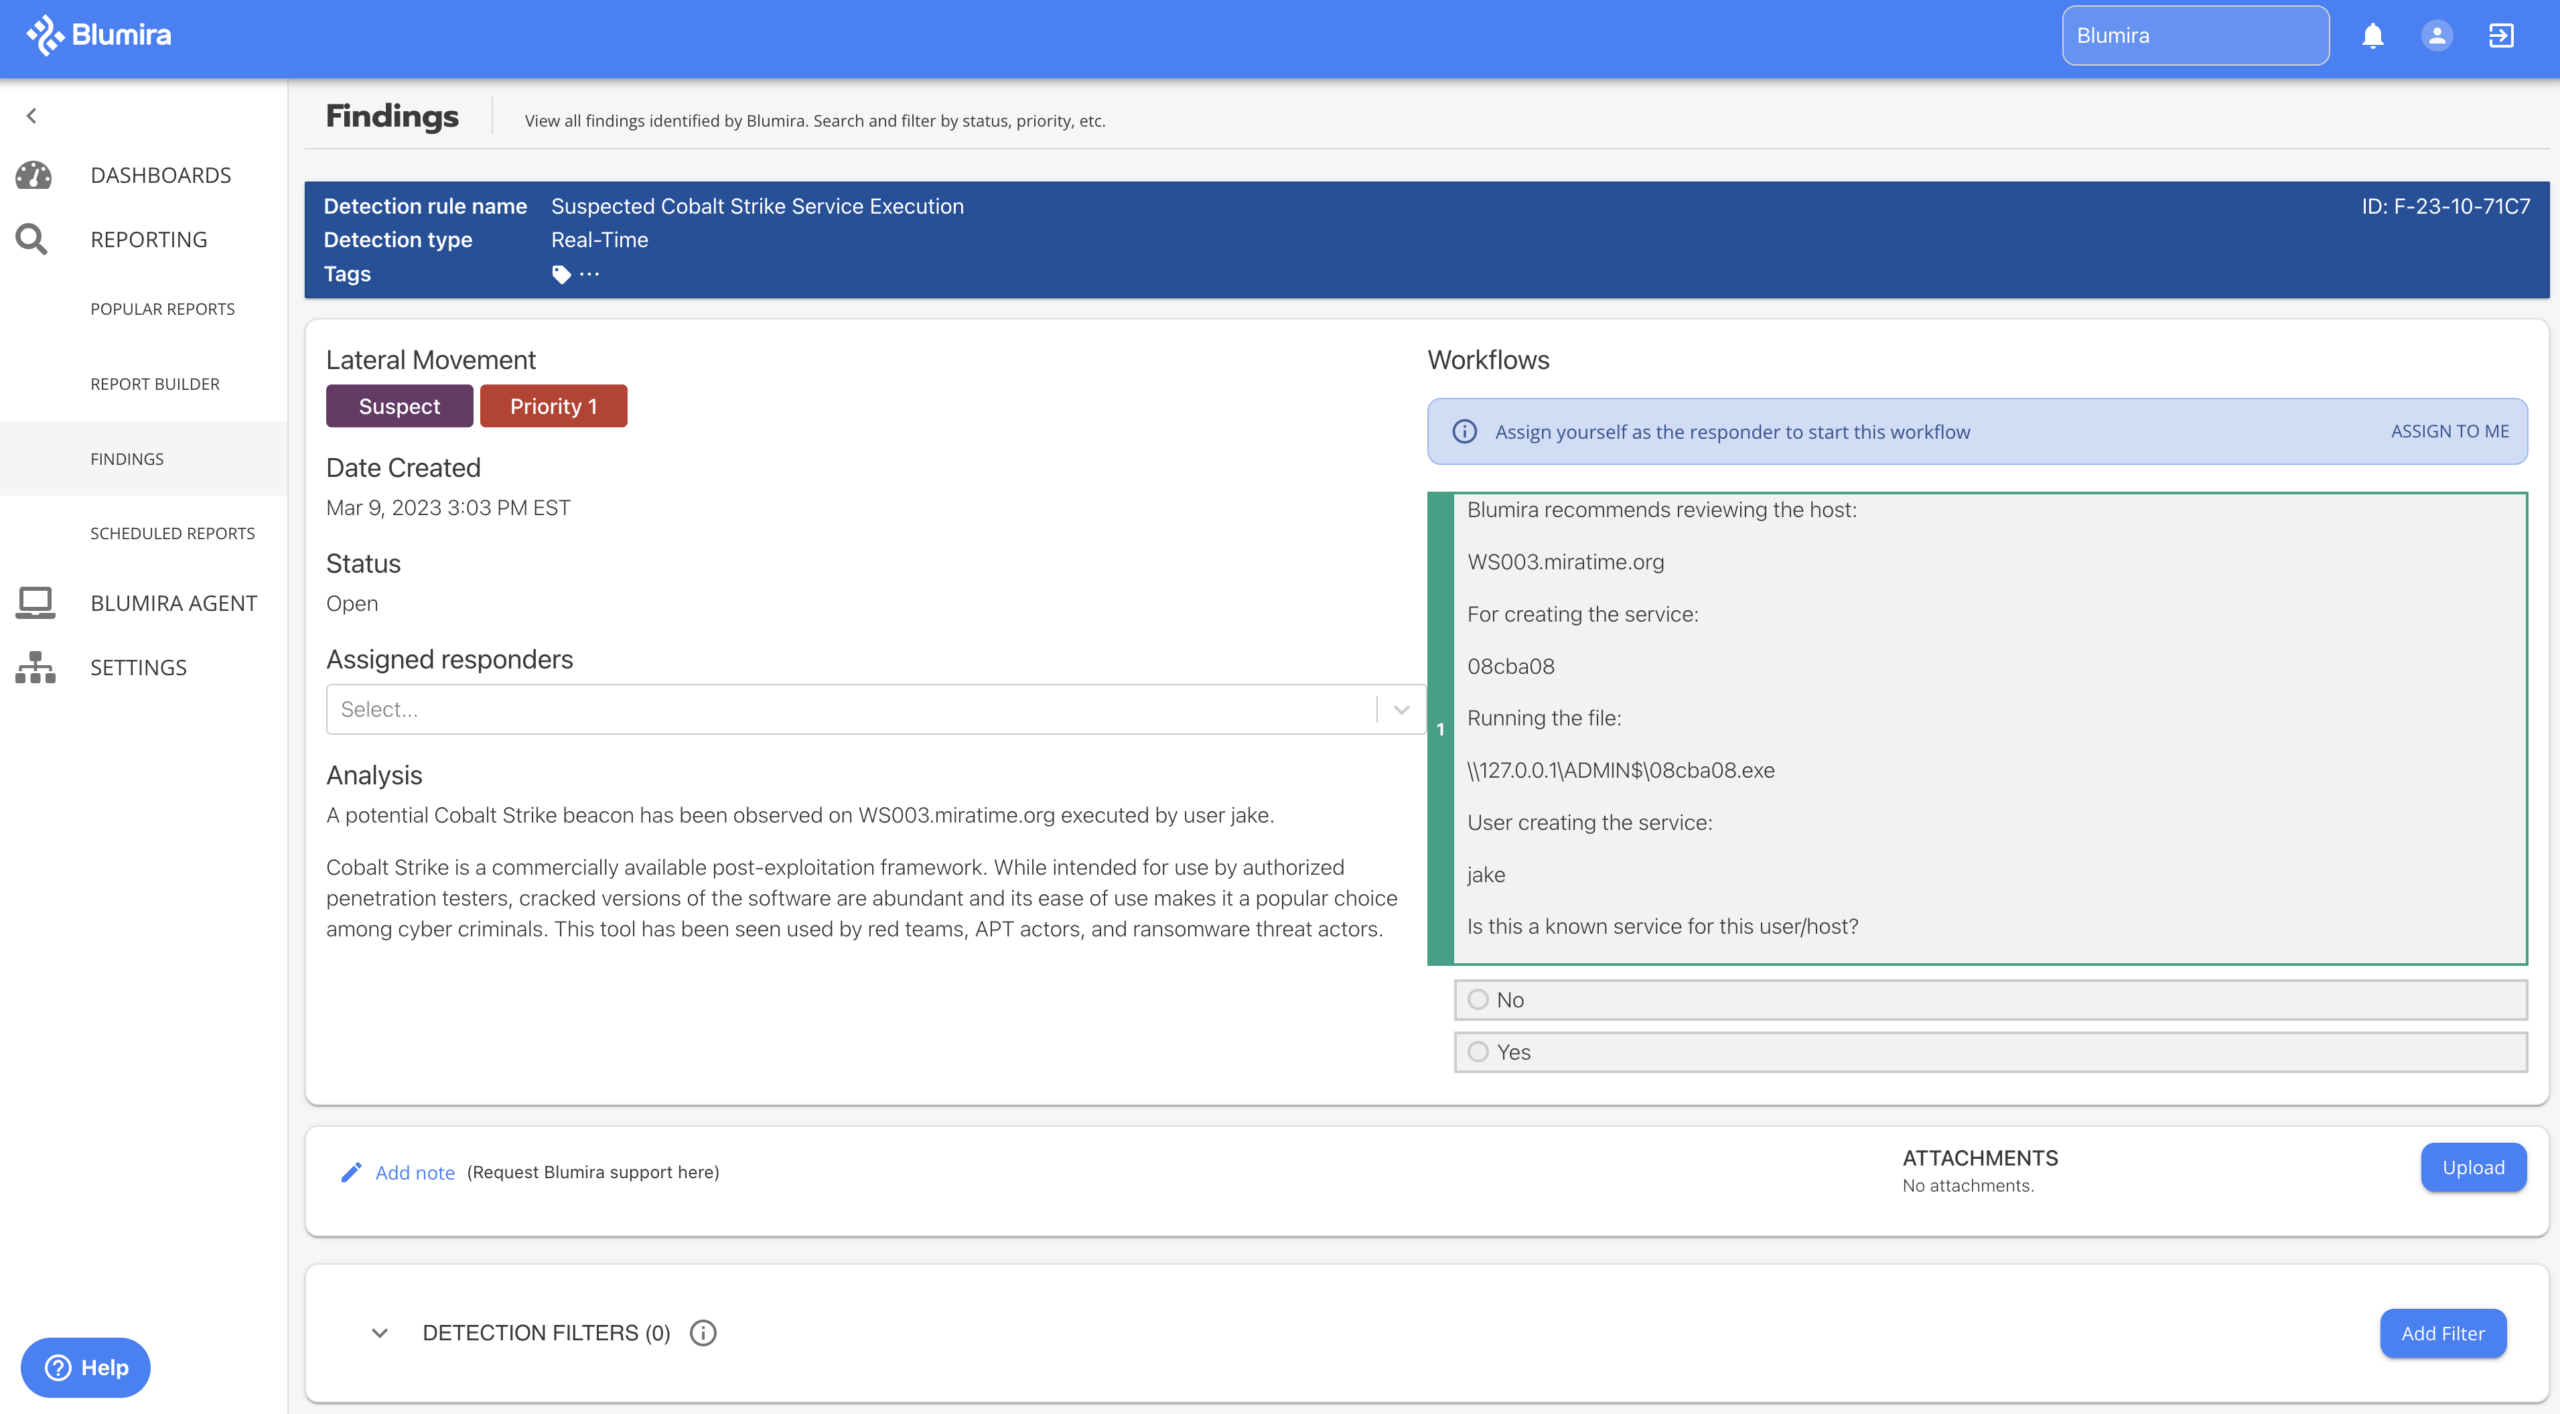
Task: Open the Assigned responders dropdown
Action: pyautogui.click(x=1400, y=709)
